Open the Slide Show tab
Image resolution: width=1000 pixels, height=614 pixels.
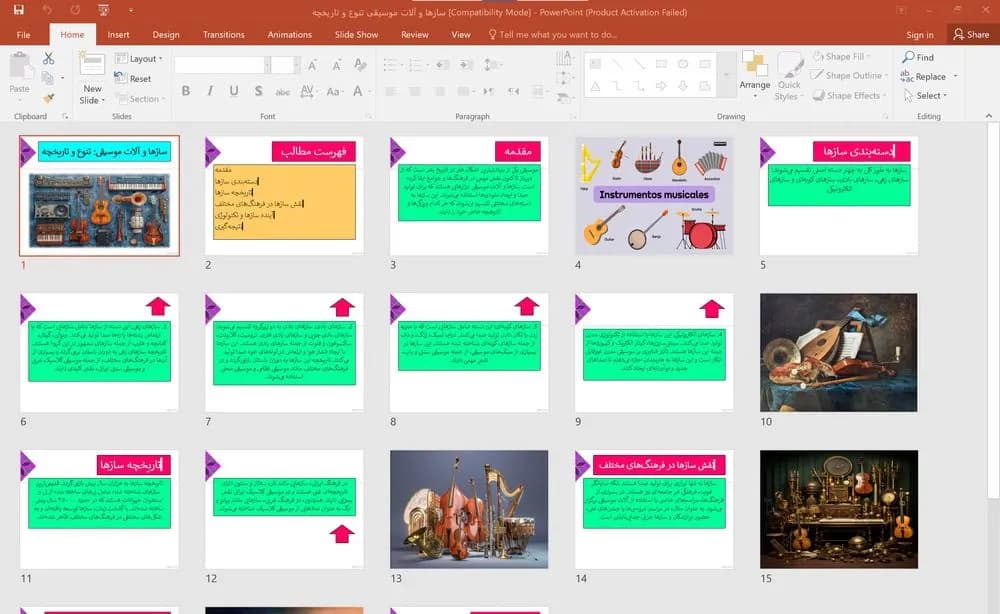pos(356,34)
